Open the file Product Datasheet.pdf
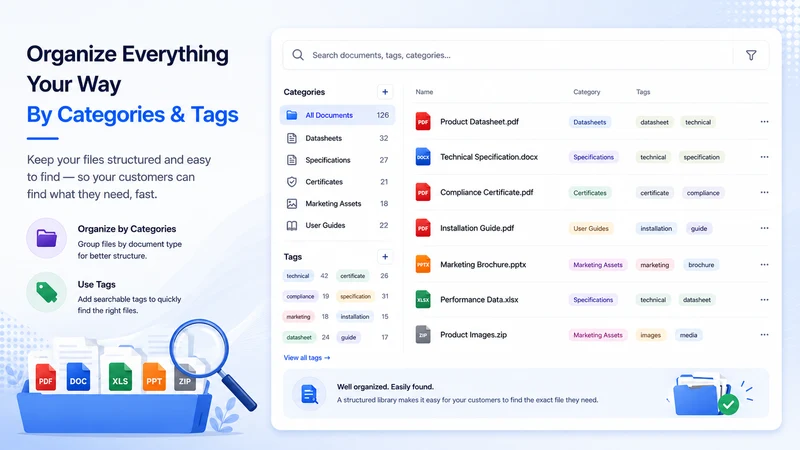Image resolution: width=800 pixels, height=450 pixels. click(480, 121)
